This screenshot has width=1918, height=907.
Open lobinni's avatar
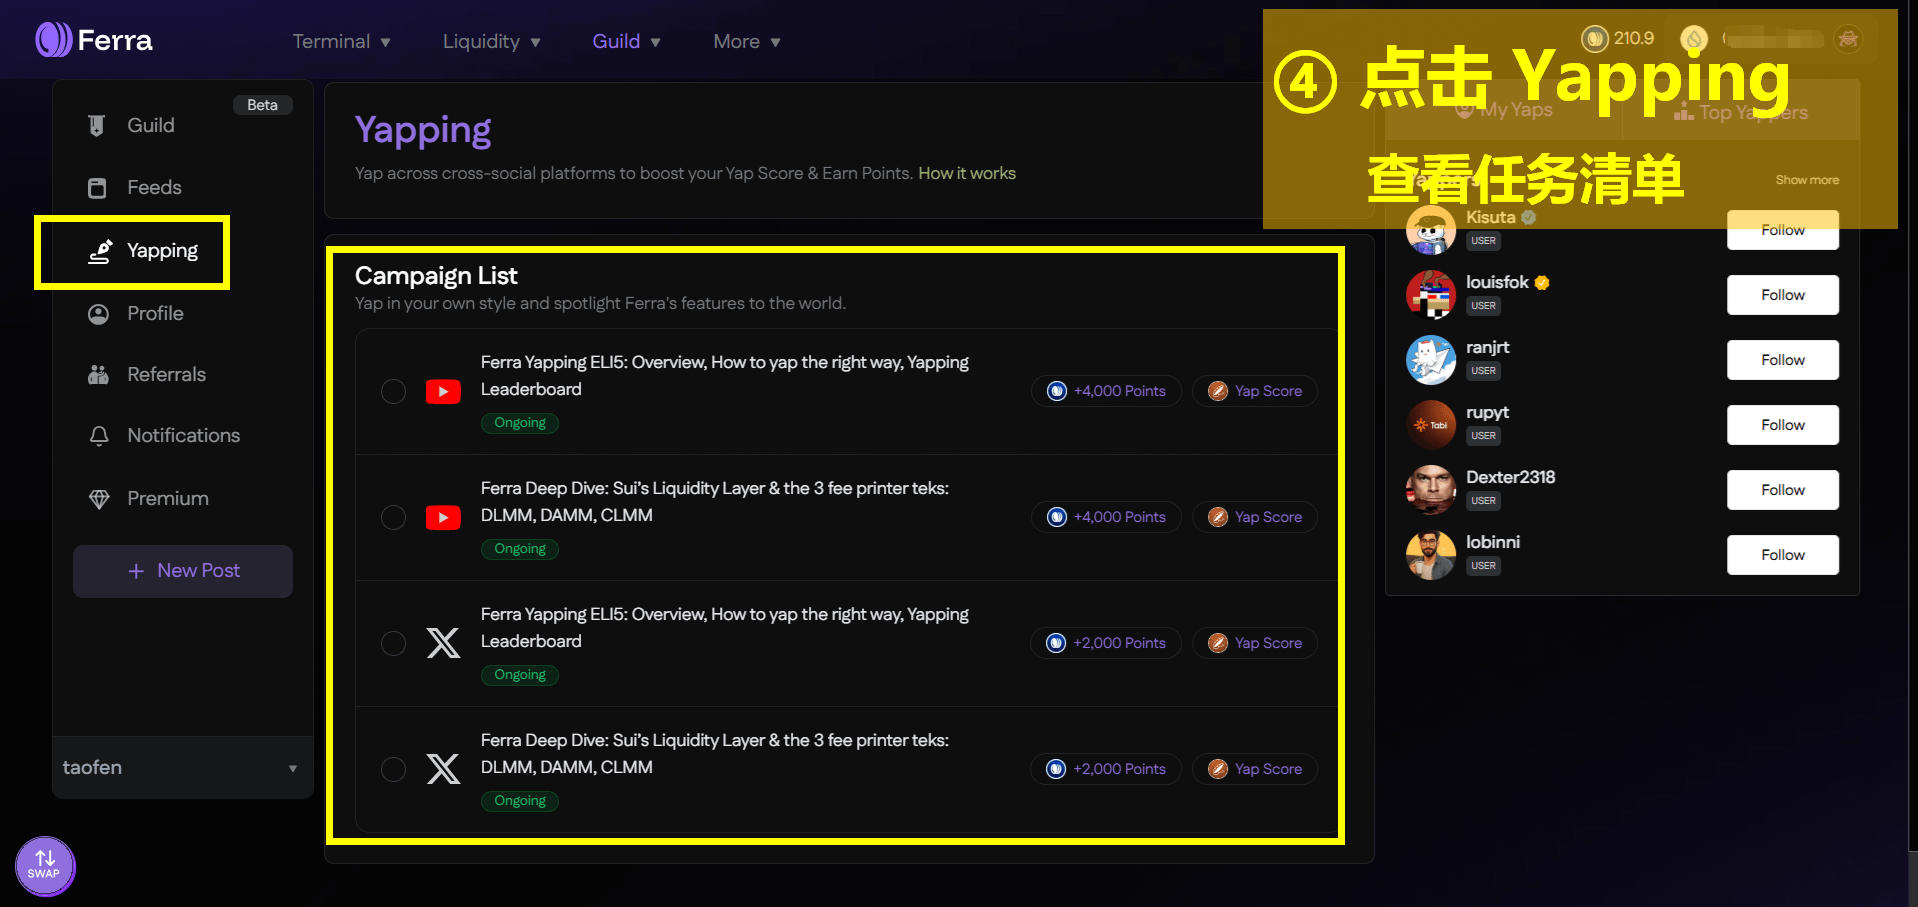1431,555
